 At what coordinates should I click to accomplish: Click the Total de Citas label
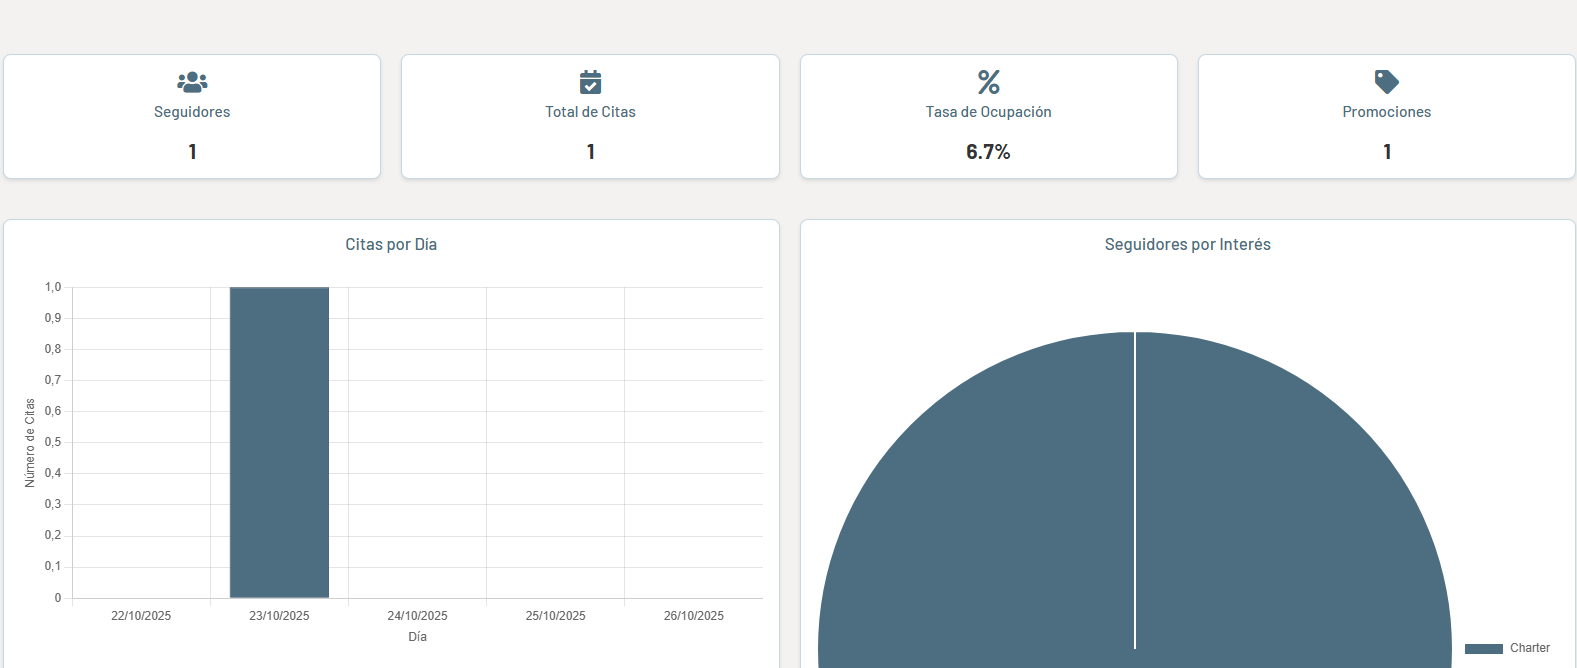(591, 112)
